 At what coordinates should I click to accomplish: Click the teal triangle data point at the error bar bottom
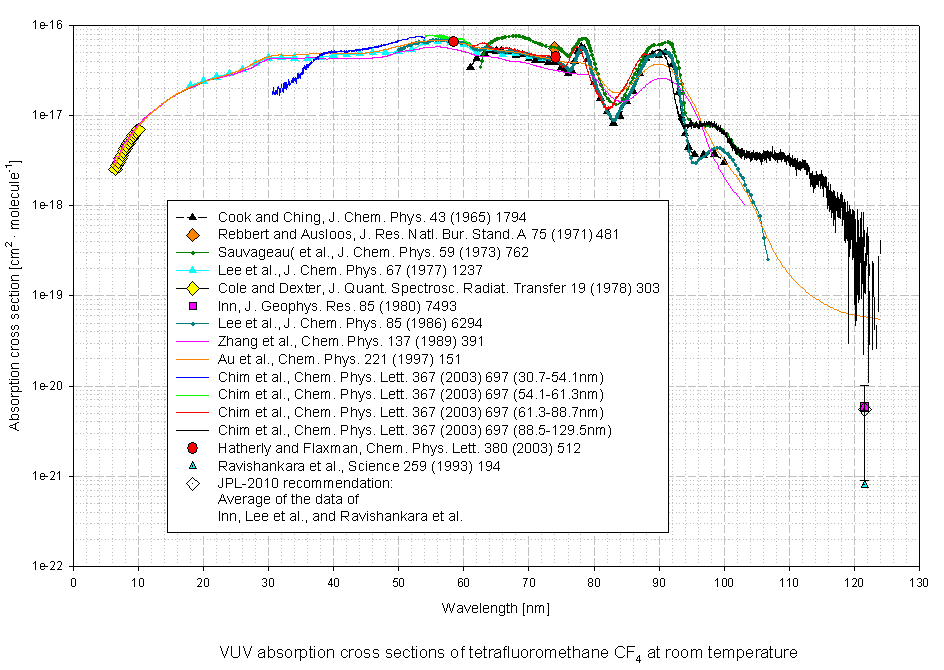pos(864,484)
